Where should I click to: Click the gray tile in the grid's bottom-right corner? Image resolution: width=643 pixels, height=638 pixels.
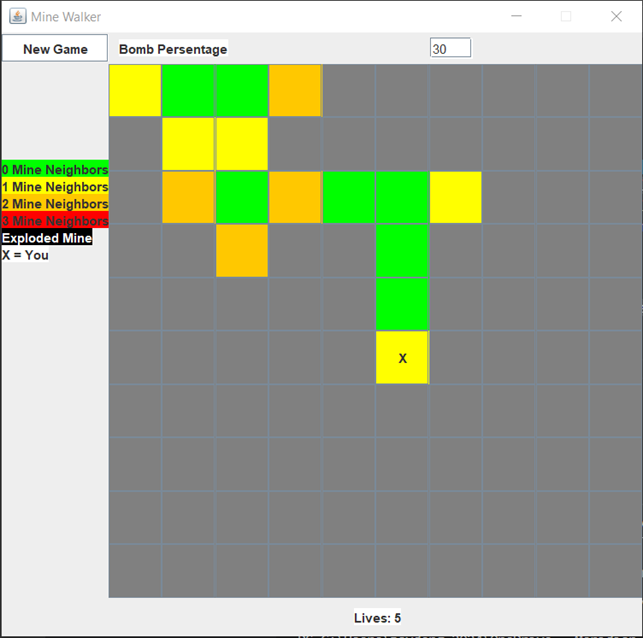[x=615, y=570]
